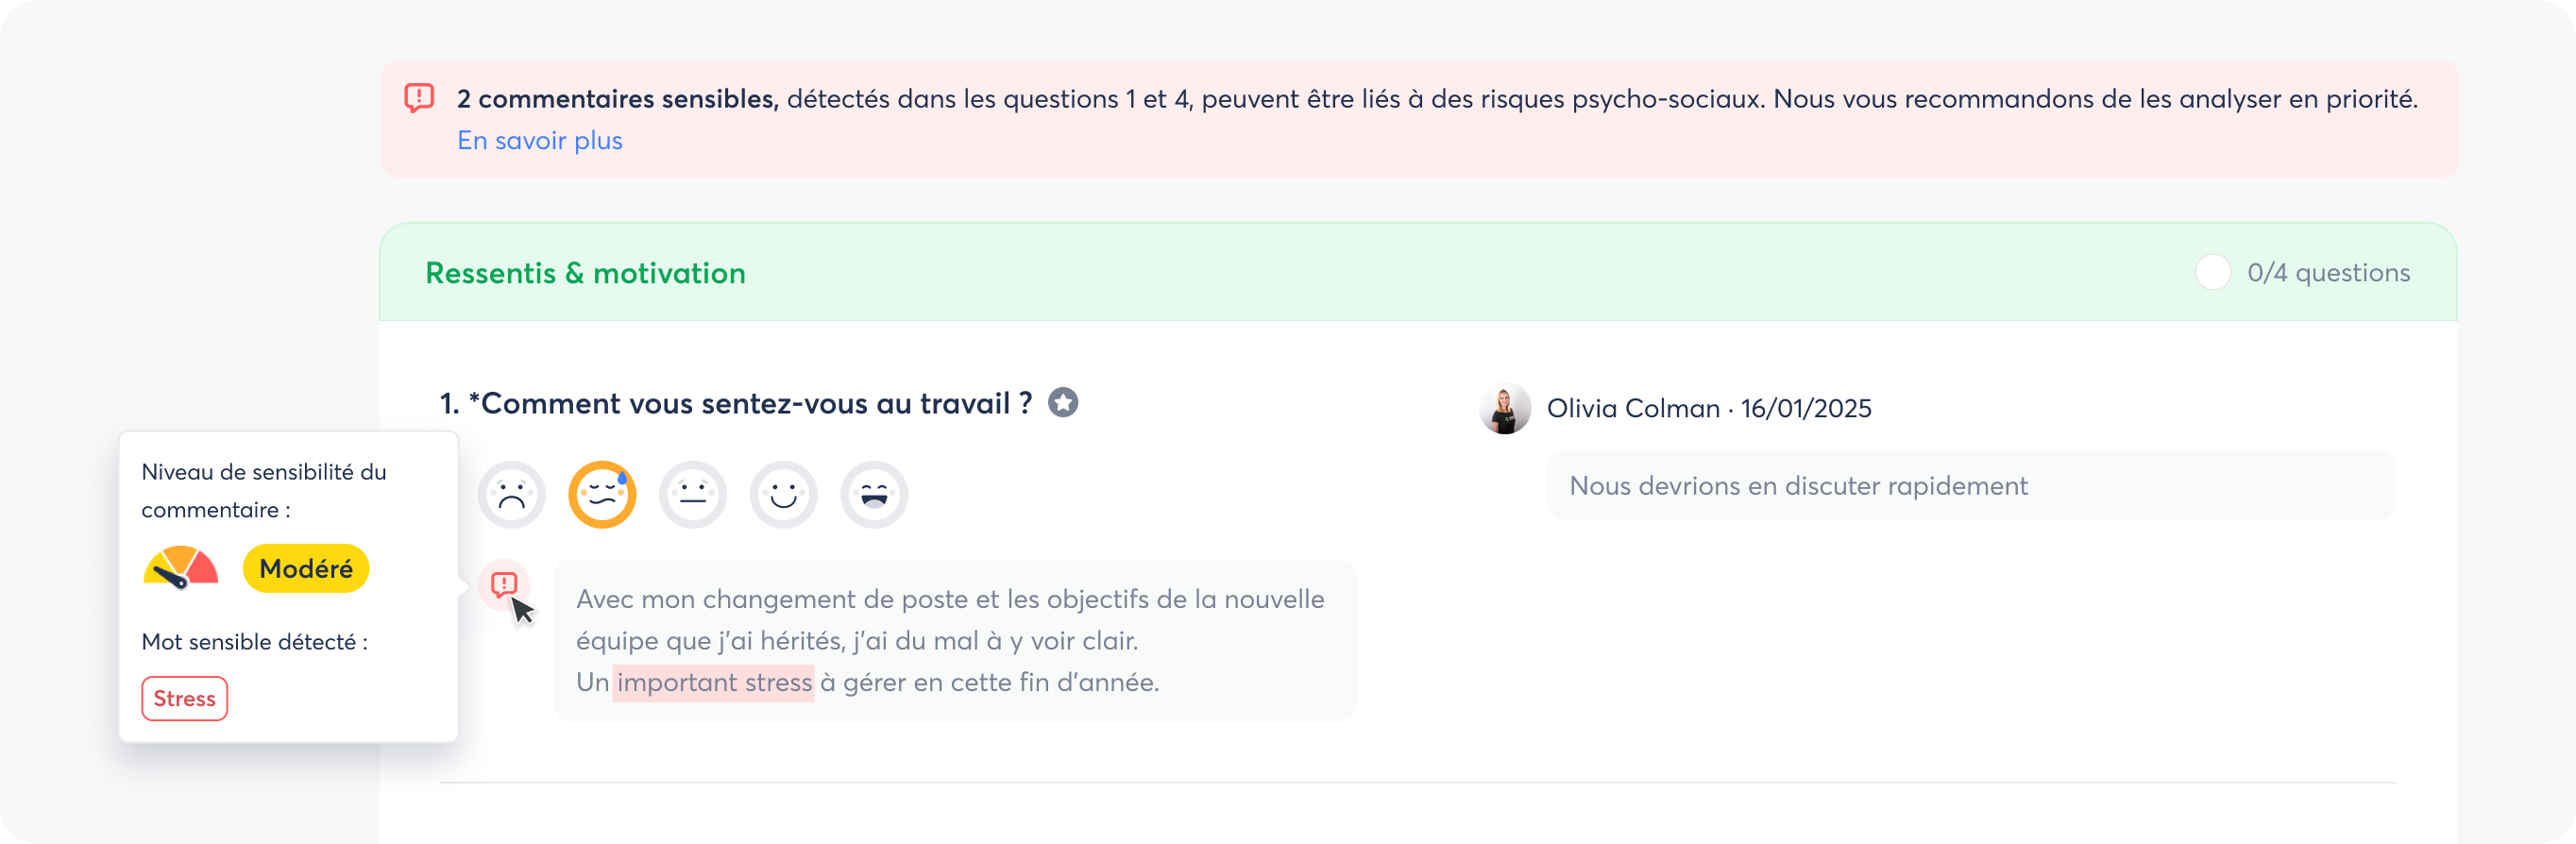The image size is (2576, 844).
Task: Choose the laughing face rating
Action: click(874, 495)
